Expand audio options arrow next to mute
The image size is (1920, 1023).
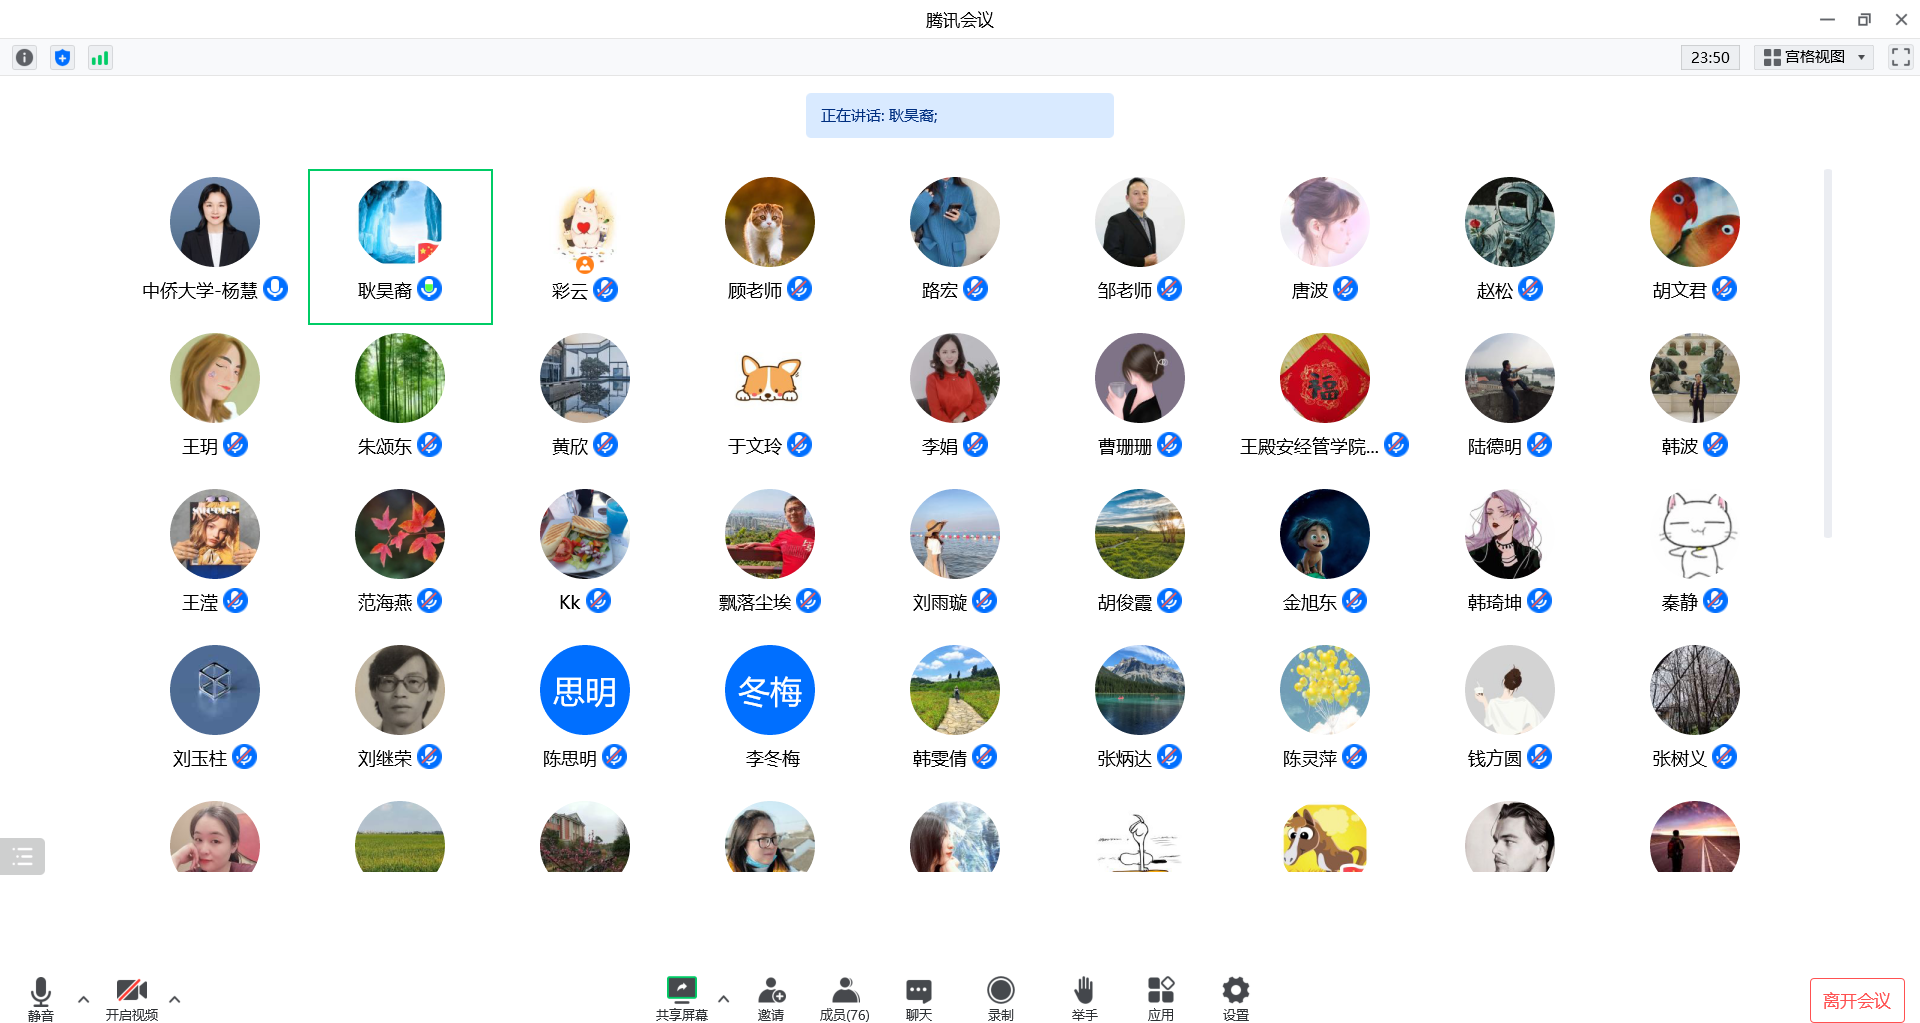click(x=84, y=999)
